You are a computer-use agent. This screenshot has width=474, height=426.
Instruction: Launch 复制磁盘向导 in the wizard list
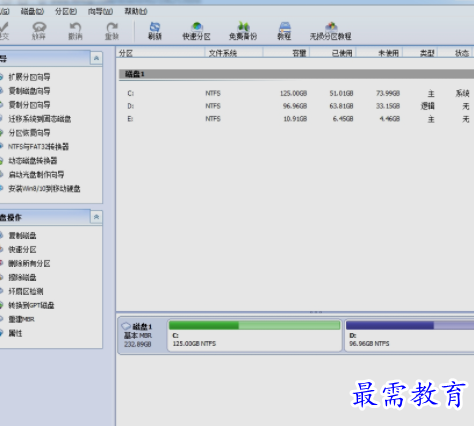29,91
